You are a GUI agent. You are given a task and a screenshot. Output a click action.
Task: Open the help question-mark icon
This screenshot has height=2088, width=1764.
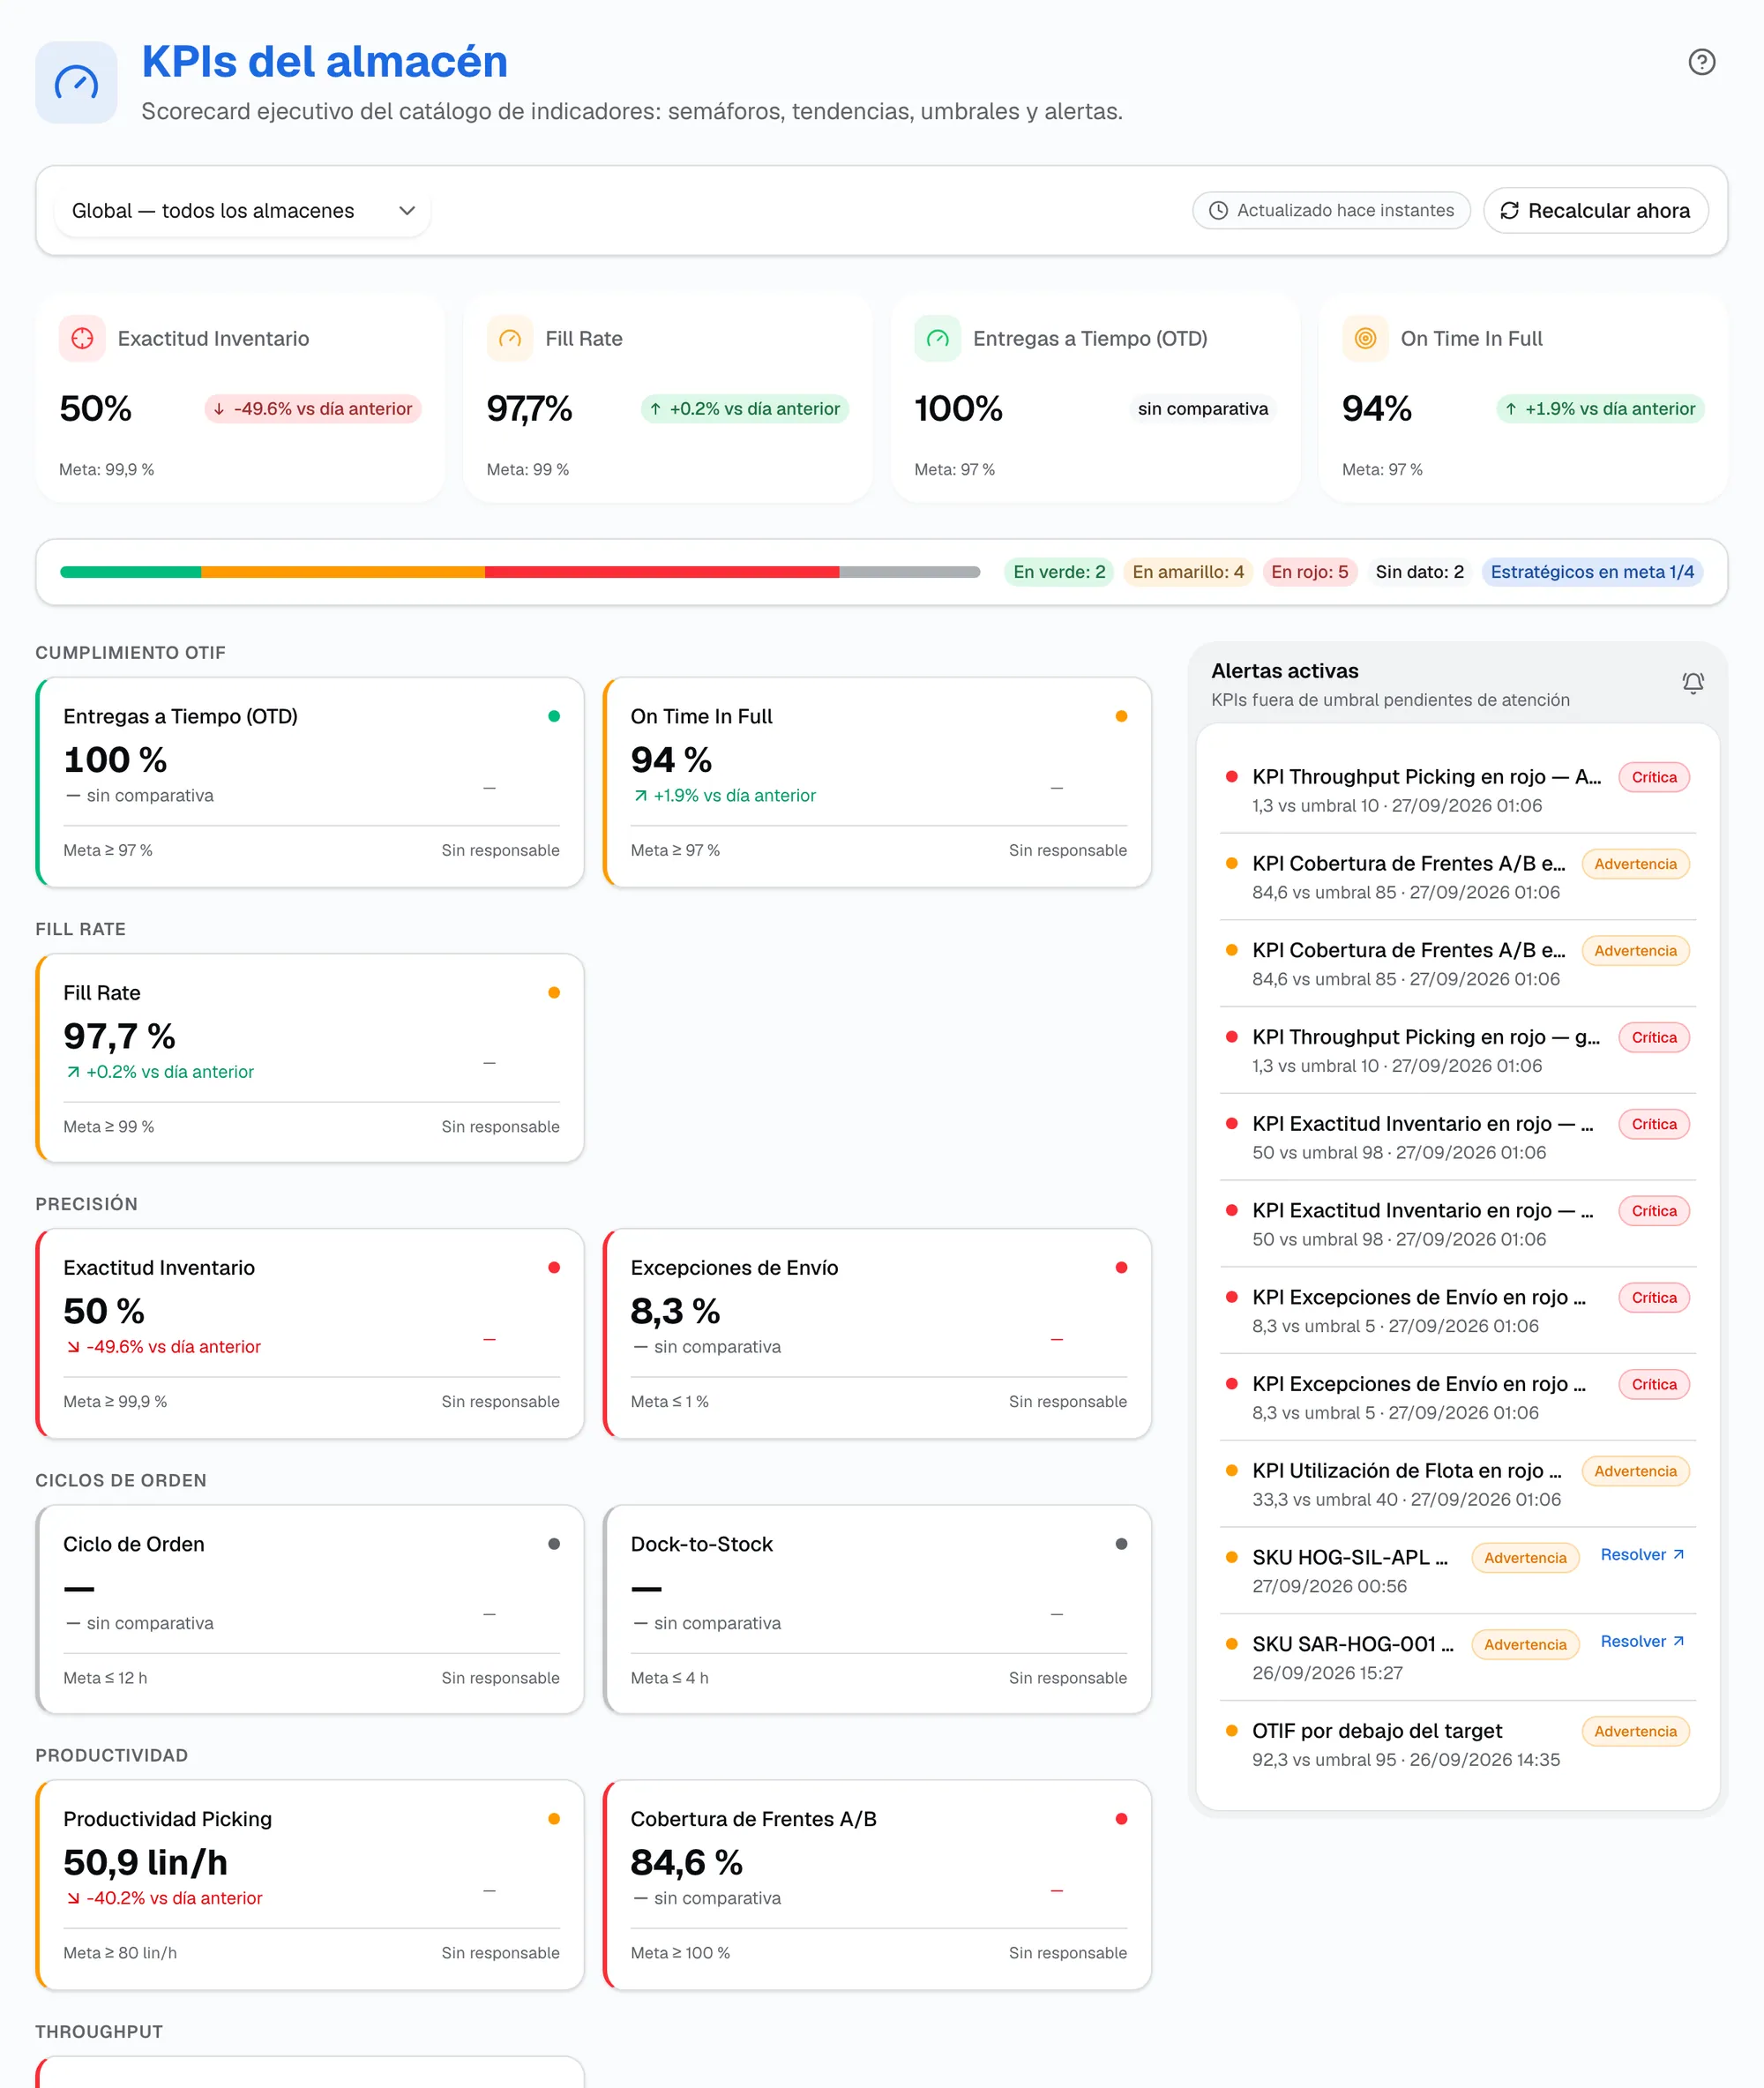(1701, 62)
